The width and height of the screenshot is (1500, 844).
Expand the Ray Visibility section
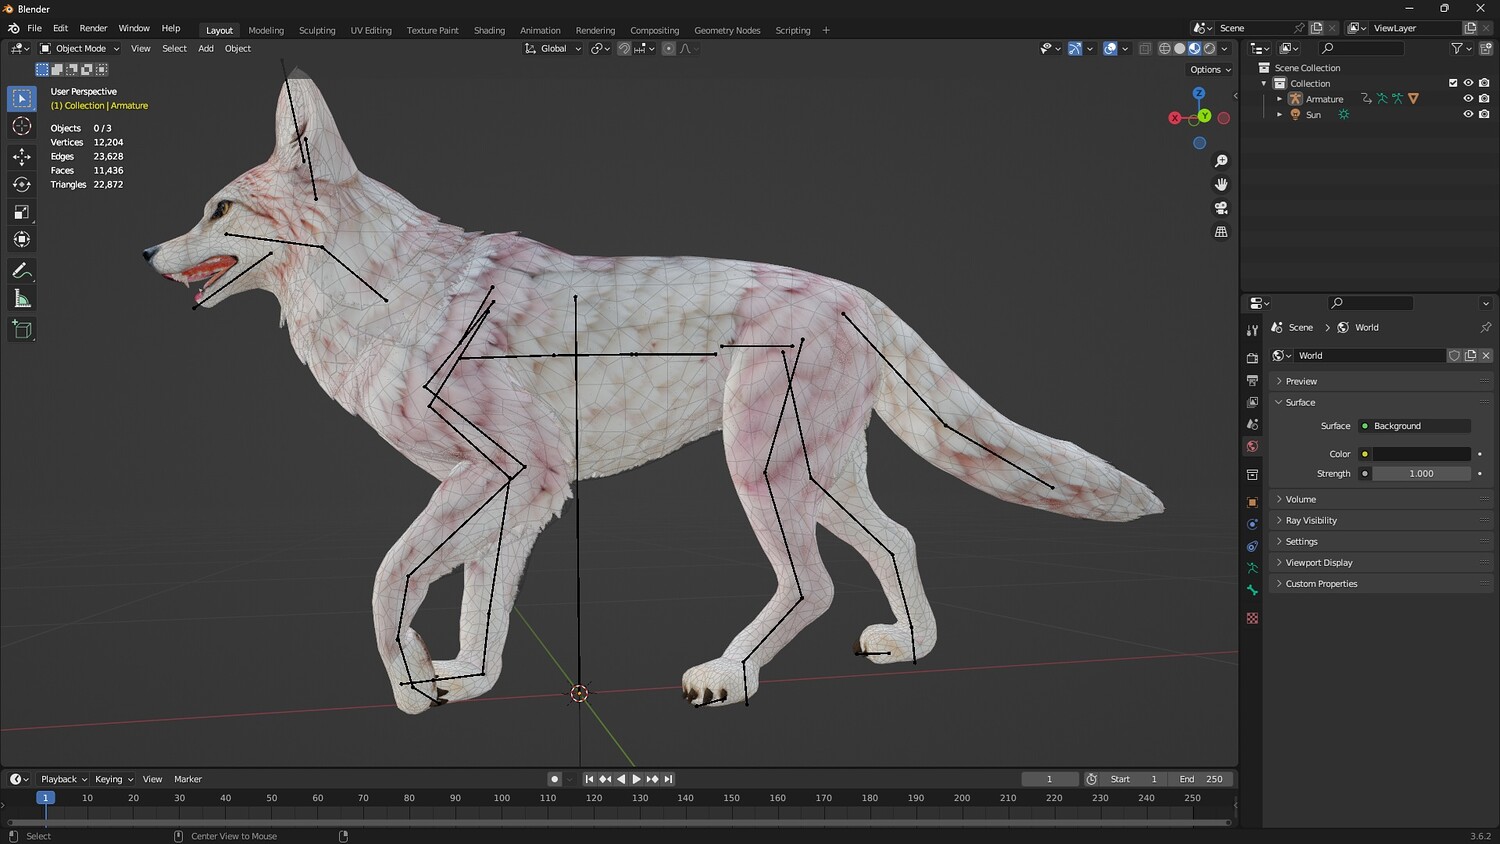[1310, 520]
